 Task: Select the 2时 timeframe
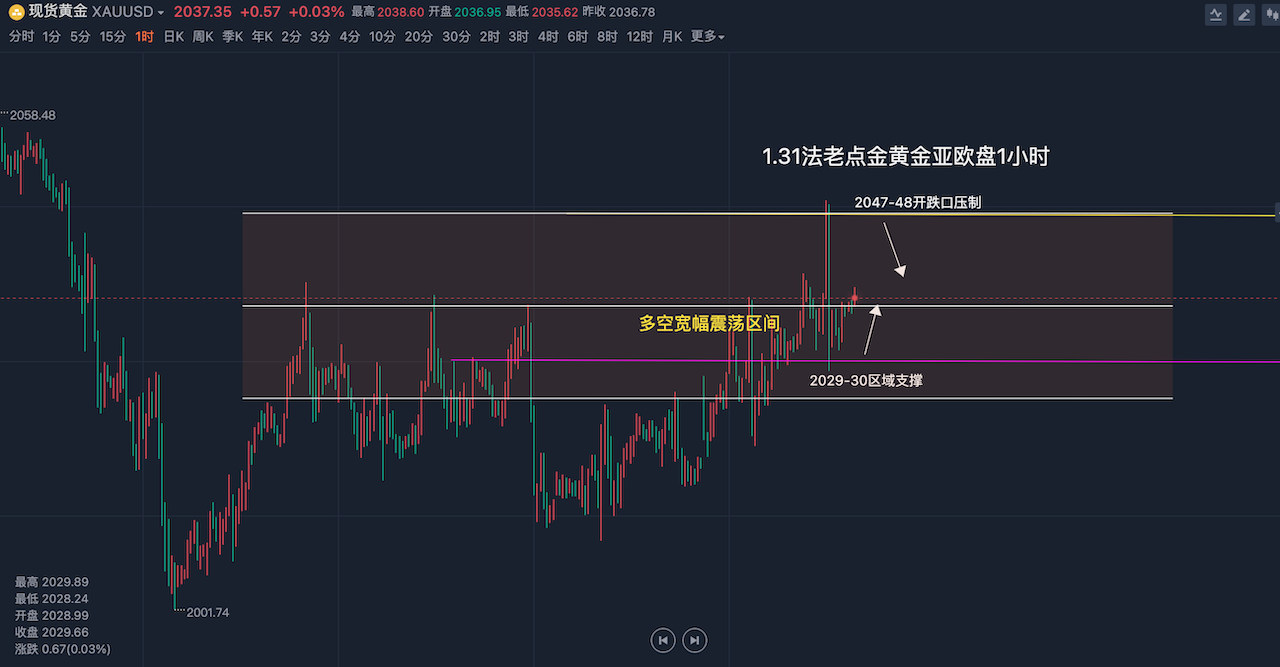click(490, 36)
